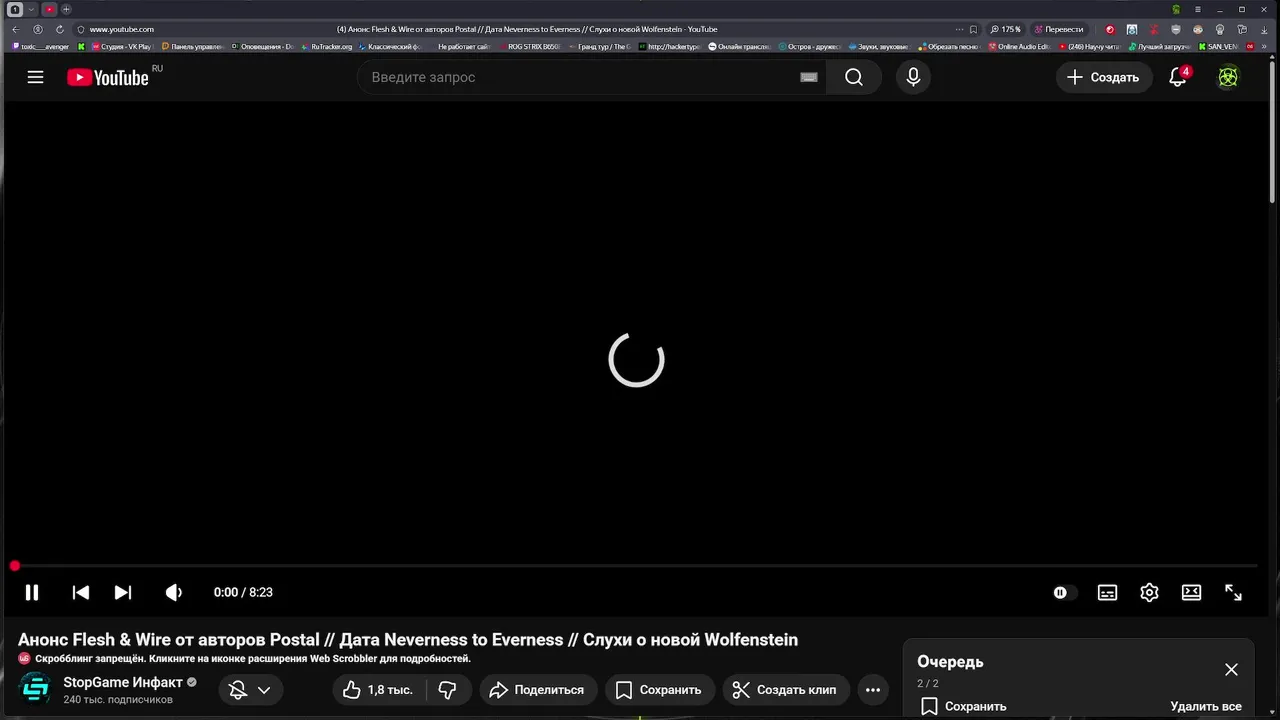Screen dimensions: 1280x720
Task: Reload the page
Action: [60, 29]
